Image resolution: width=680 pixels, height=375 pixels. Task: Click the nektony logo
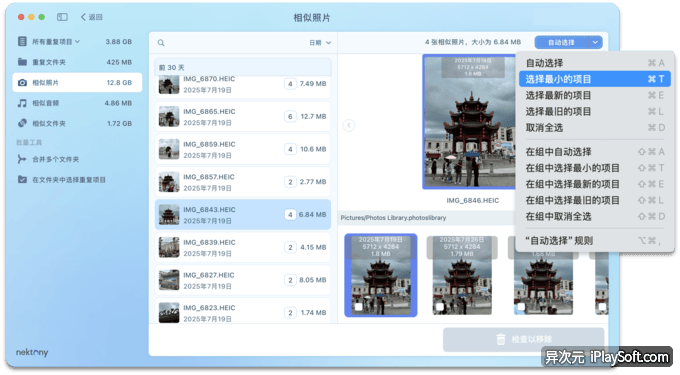tap(32, 352)
